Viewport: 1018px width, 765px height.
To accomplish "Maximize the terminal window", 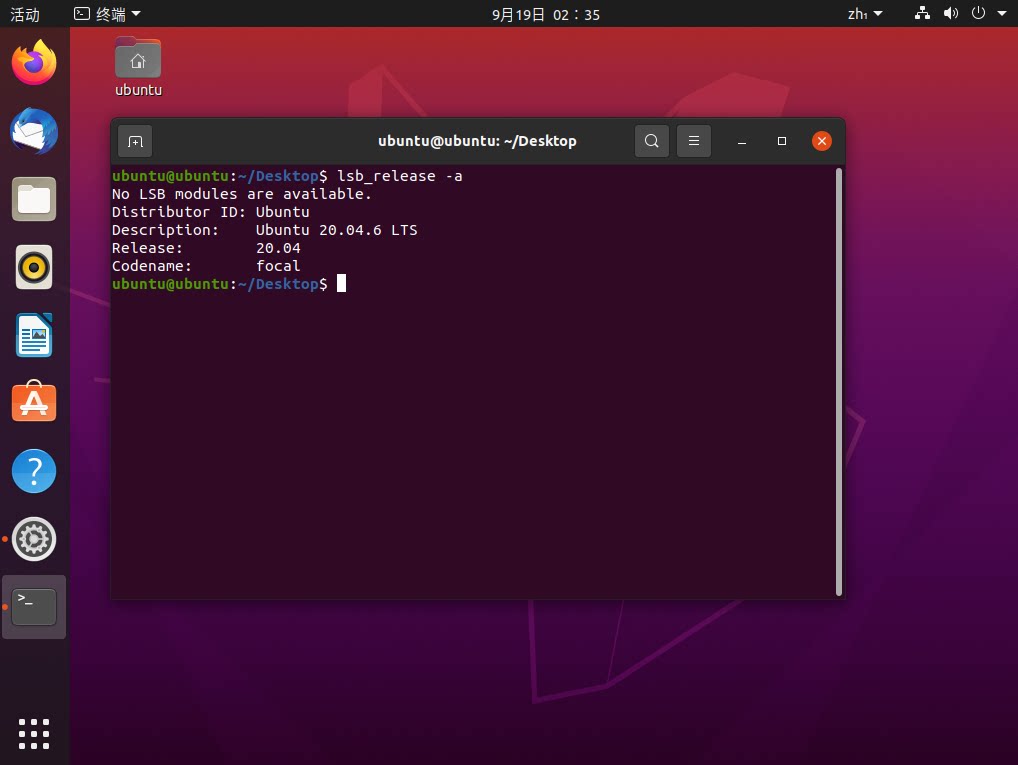I will (782, 141).
